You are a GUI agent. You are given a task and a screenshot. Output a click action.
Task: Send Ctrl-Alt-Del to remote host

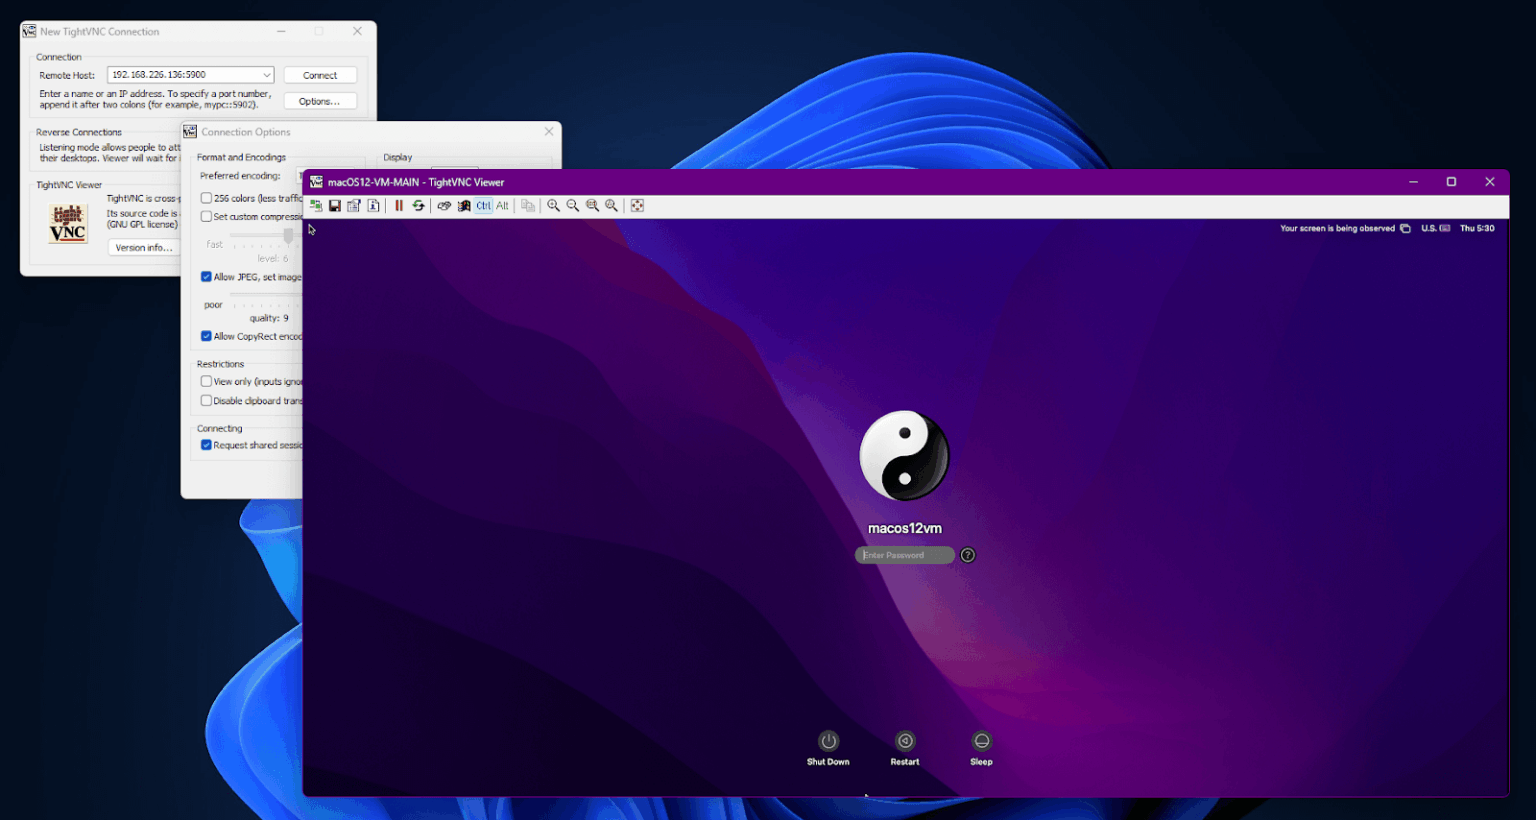(444, 205)
